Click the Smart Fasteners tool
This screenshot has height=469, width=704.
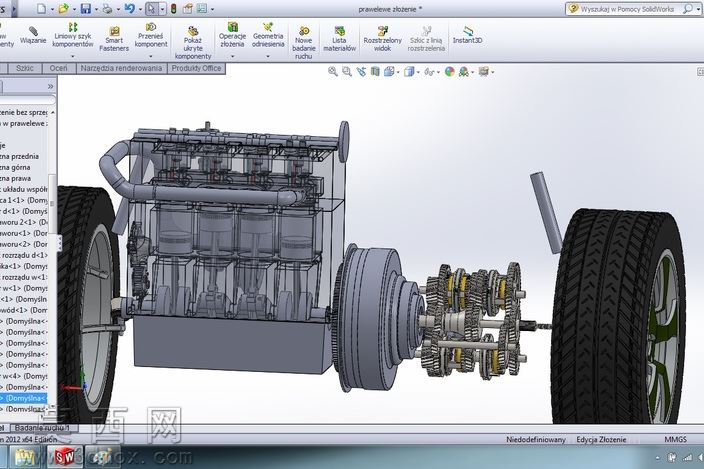pos(114,39)
